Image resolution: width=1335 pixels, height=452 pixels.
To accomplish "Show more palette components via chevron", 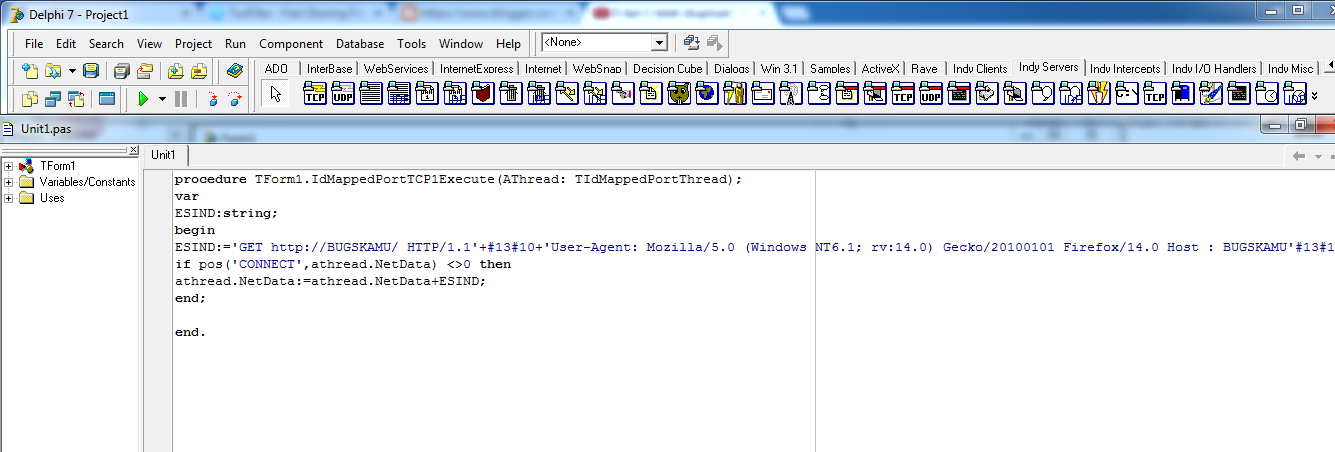I will click(1314, 96).
